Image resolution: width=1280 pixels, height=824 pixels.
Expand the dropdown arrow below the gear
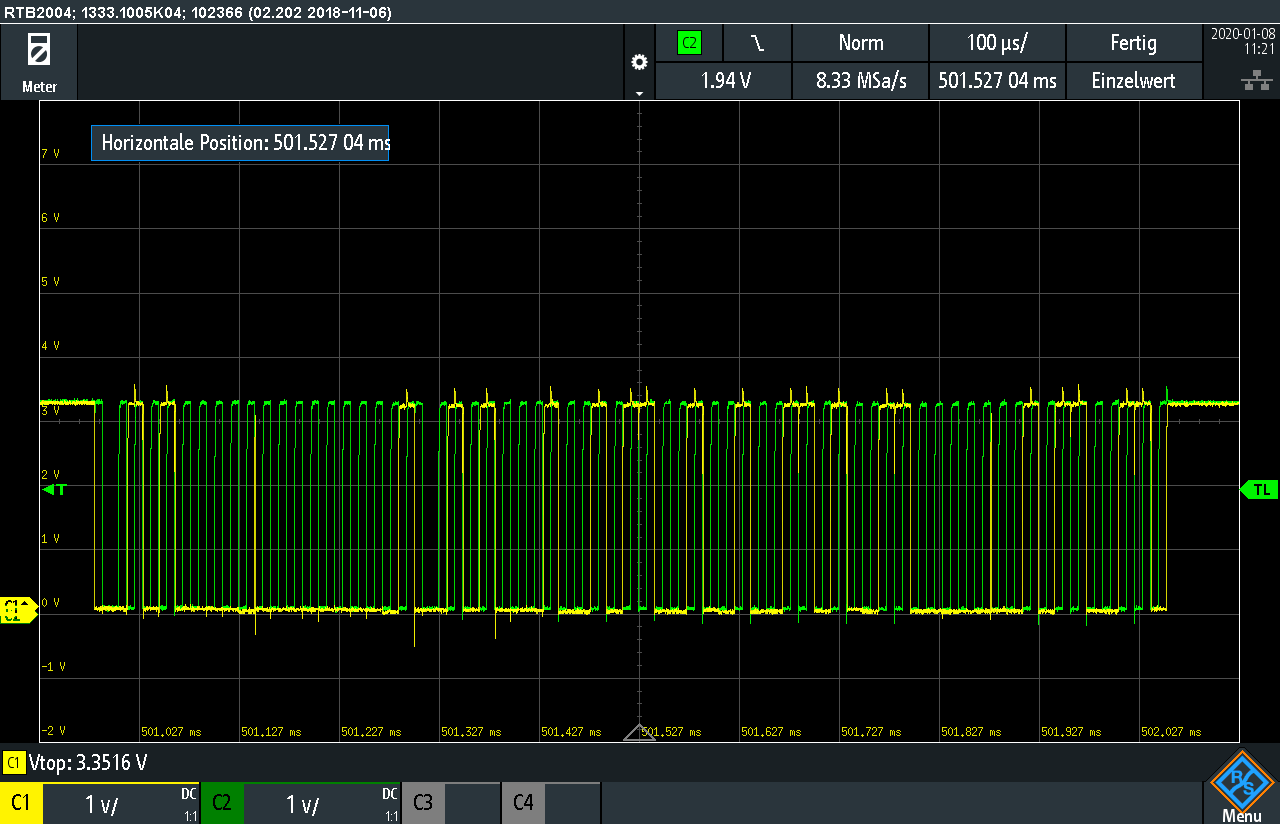640,93
